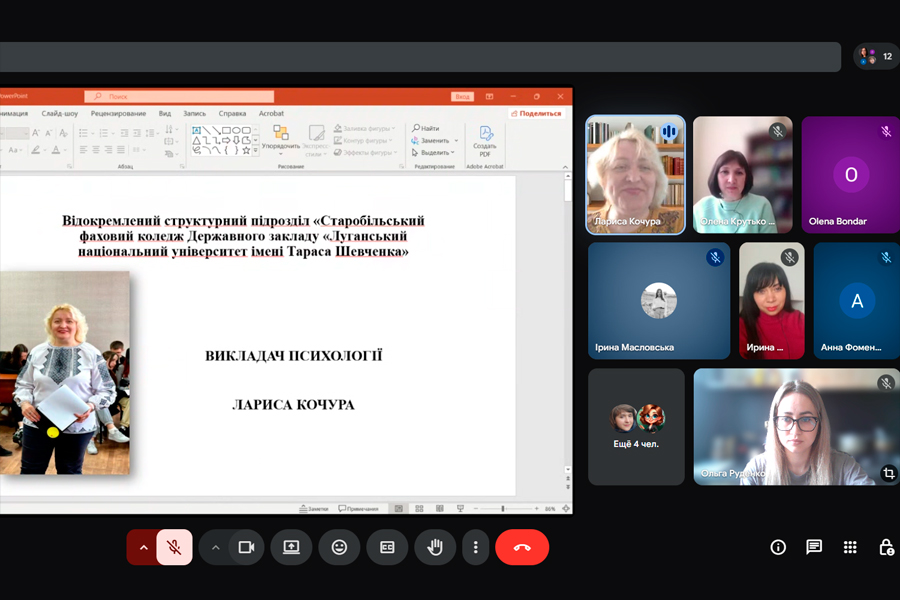Open the chat with everyone

[x=814, y=547]
